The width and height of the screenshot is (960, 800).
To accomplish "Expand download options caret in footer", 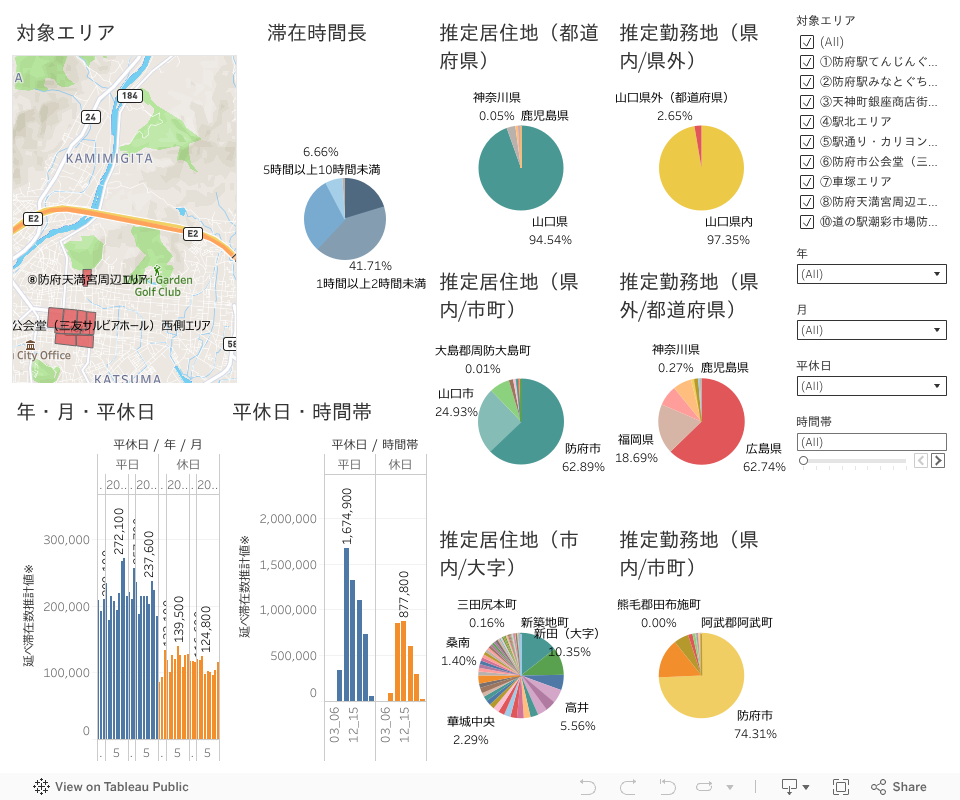I will 806,787.
